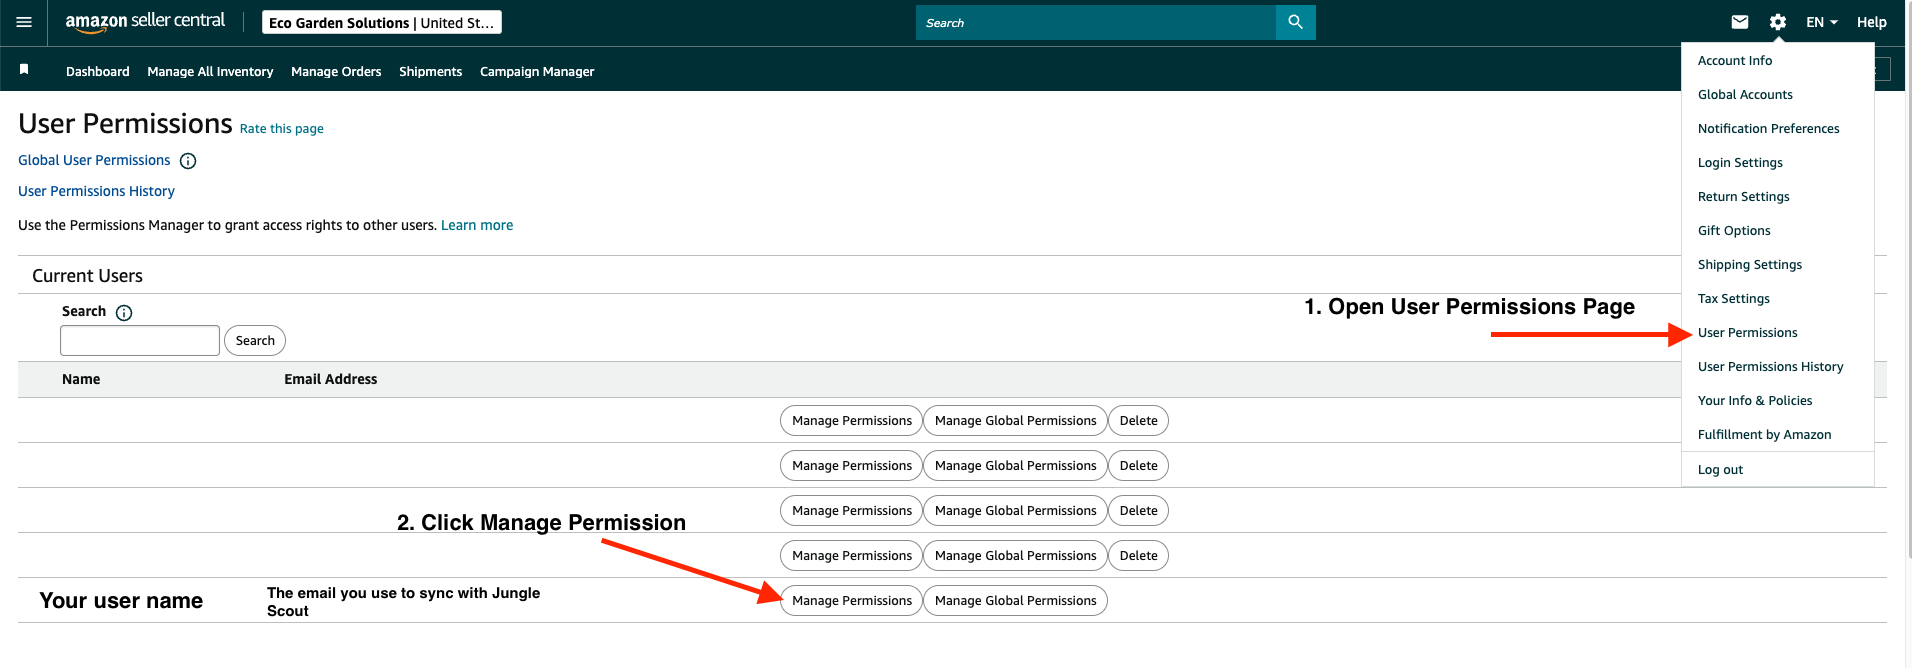Click Manage Global Permissions in Your user name row

(x=1015, y=601)
